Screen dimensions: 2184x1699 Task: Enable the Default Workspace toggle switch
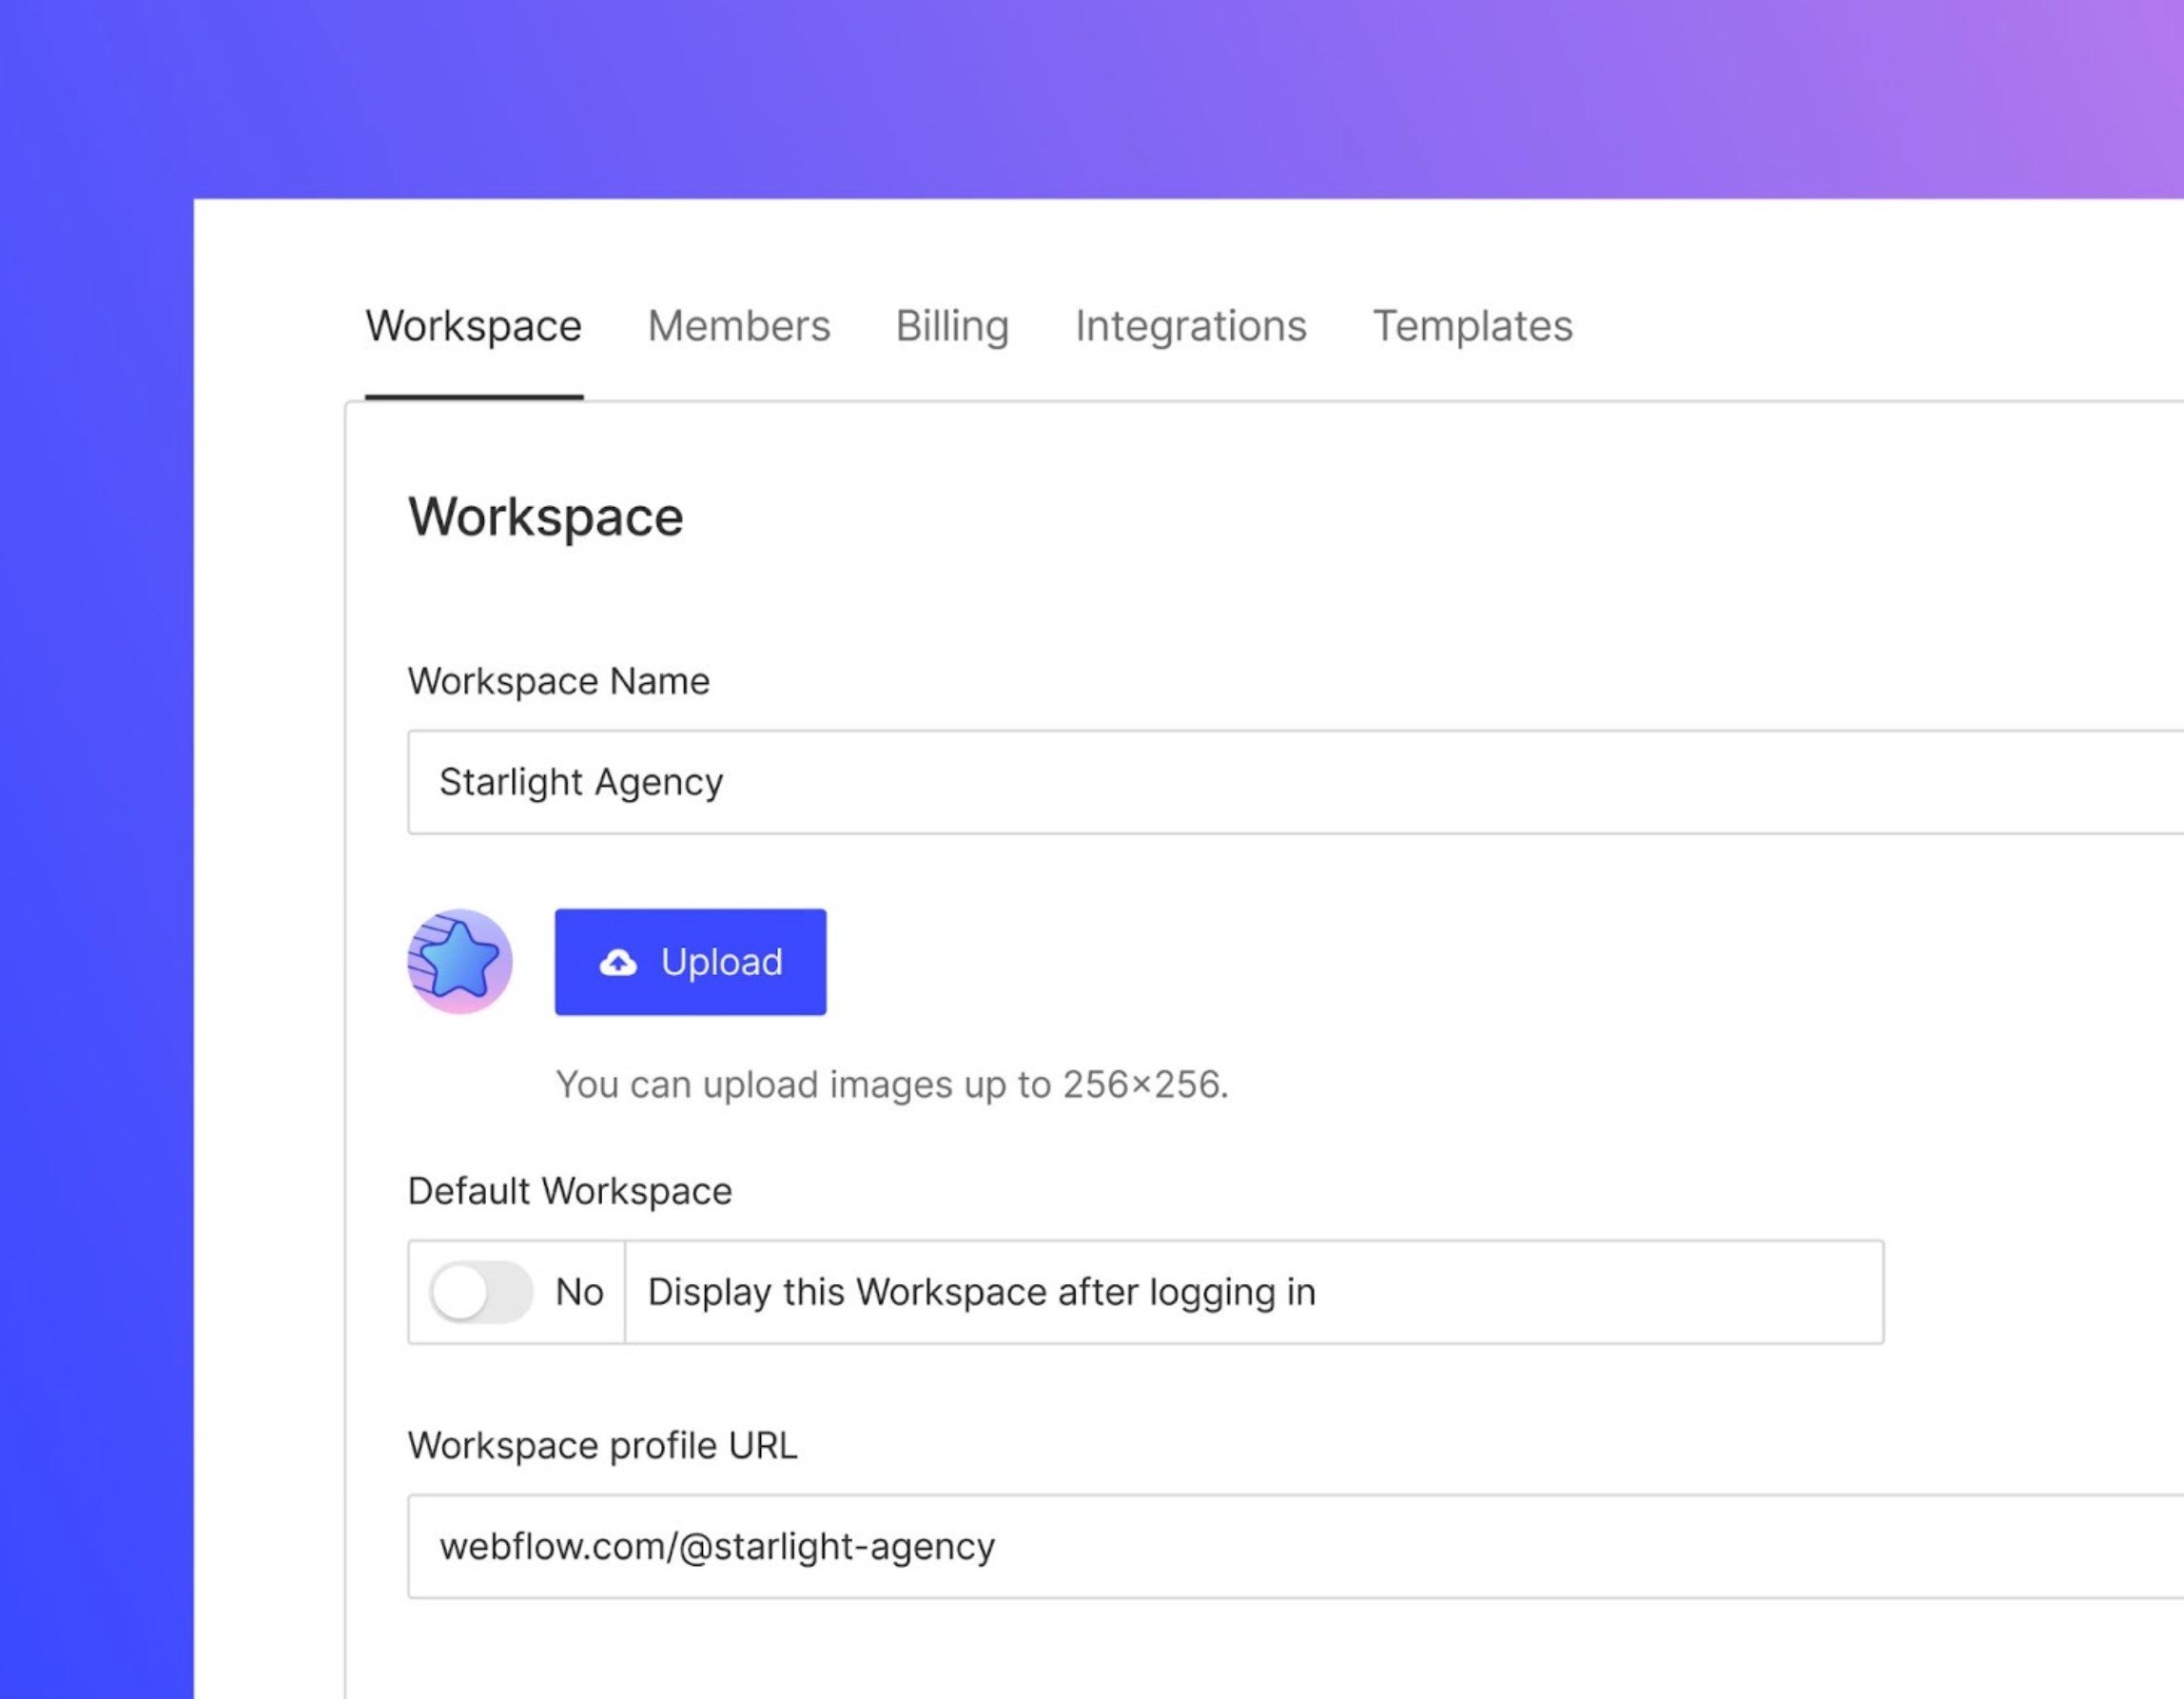pos(481,1292)
